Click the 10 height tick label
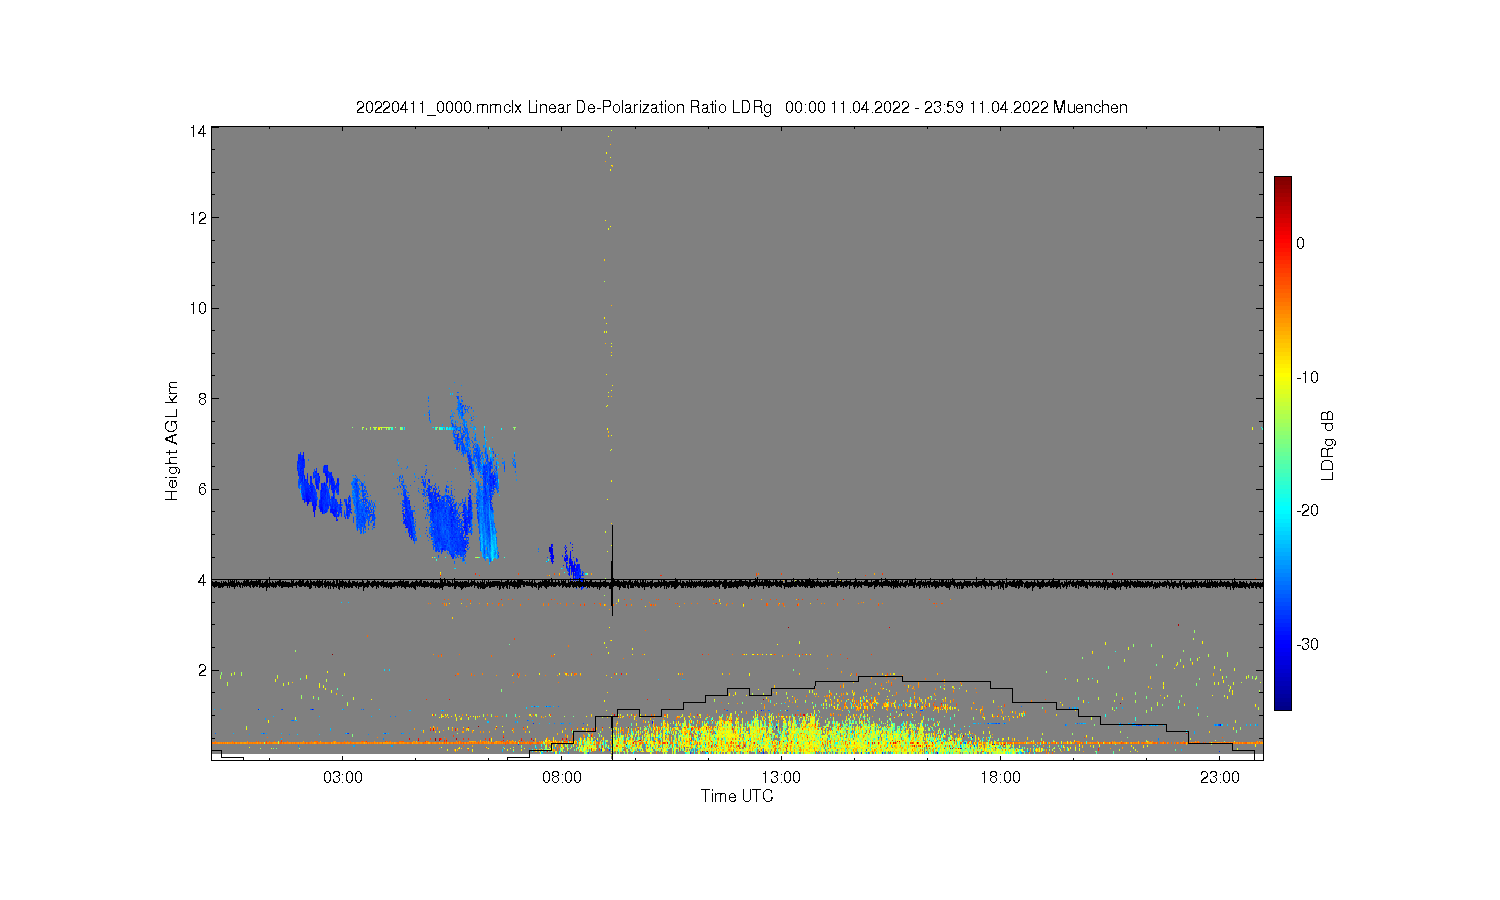The image size is (1500, 900). [x=198, y=308]
